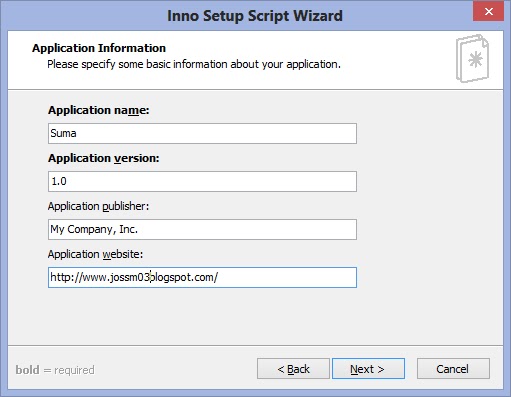The height and width of the screenshot is (397, 511).
Task: Go to previous page with Back button
Action: [293, 369]
